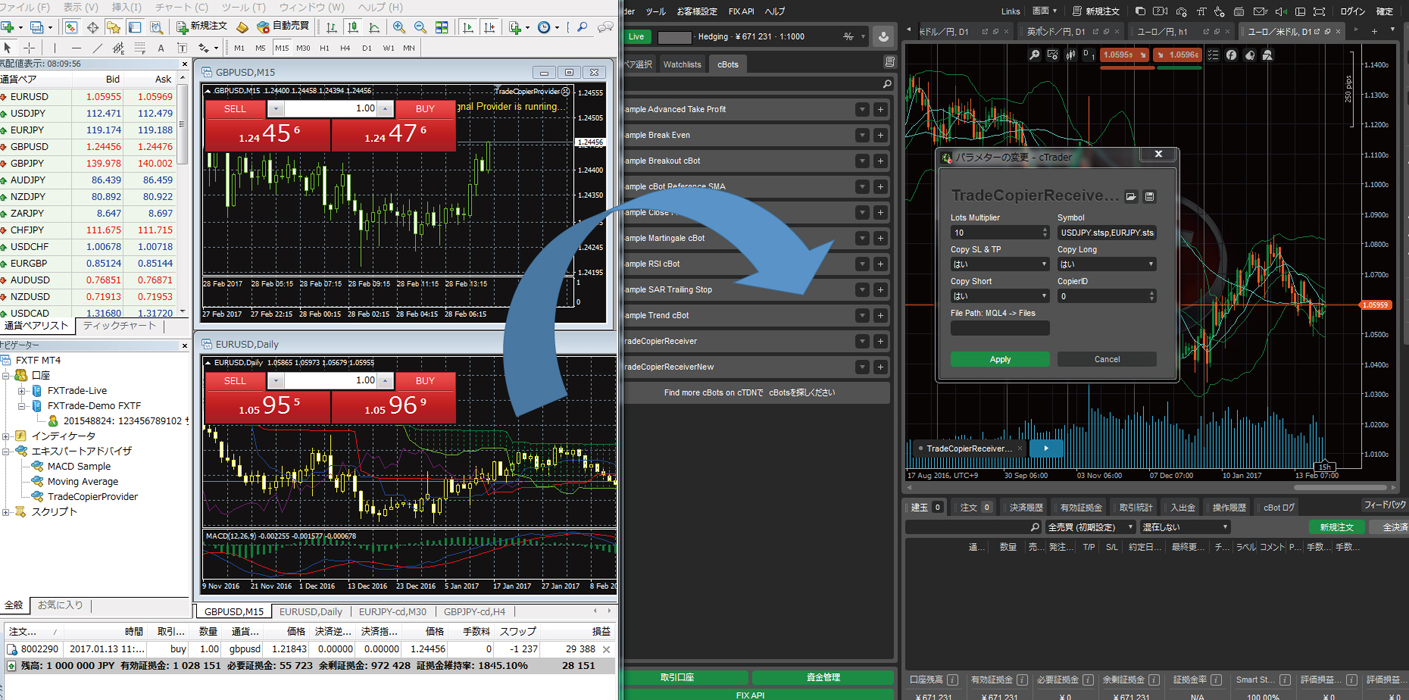Select the arrow cursor tool in MT4
The height and width of the screenshot is (700, 1409).
pyautogui.click(x=8, y=48)
